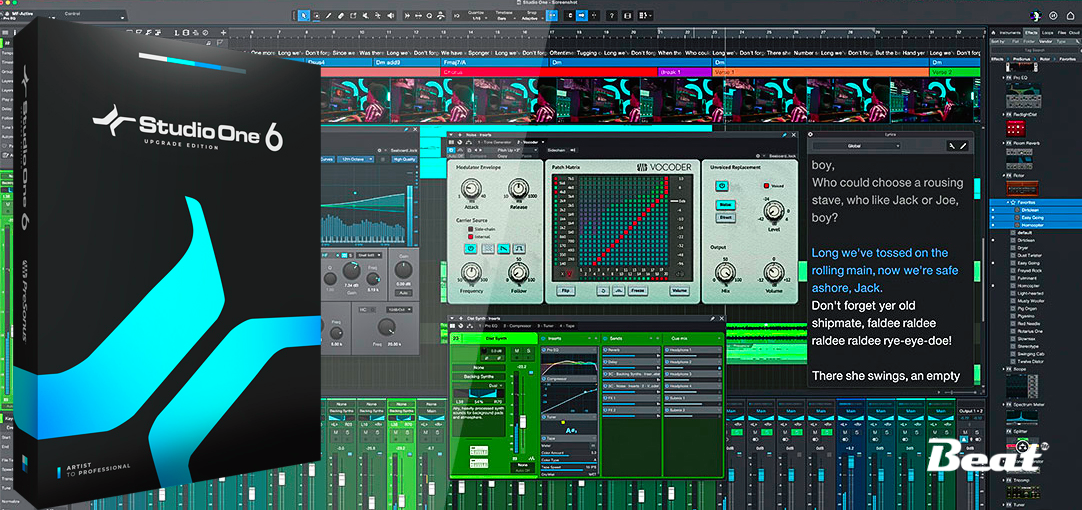Toggle the Side-chain carrier source
This screenshot has width=1082, height=510.
(x=472, y=227)
